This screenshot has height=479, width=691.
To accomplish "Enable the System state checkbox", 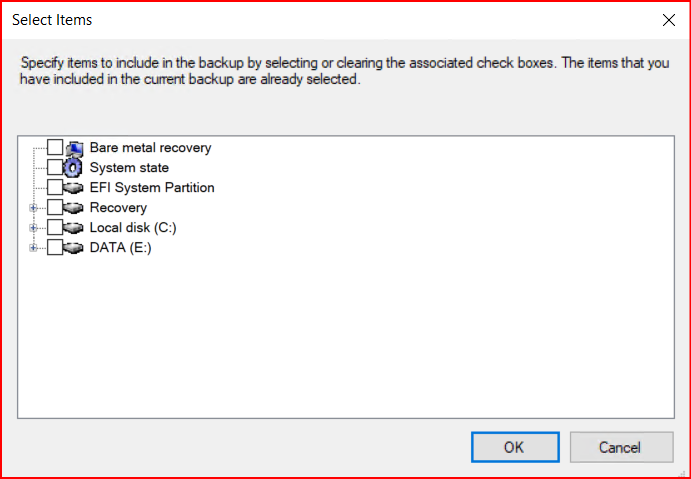I will pyautogui.click(x=55, y=168).
